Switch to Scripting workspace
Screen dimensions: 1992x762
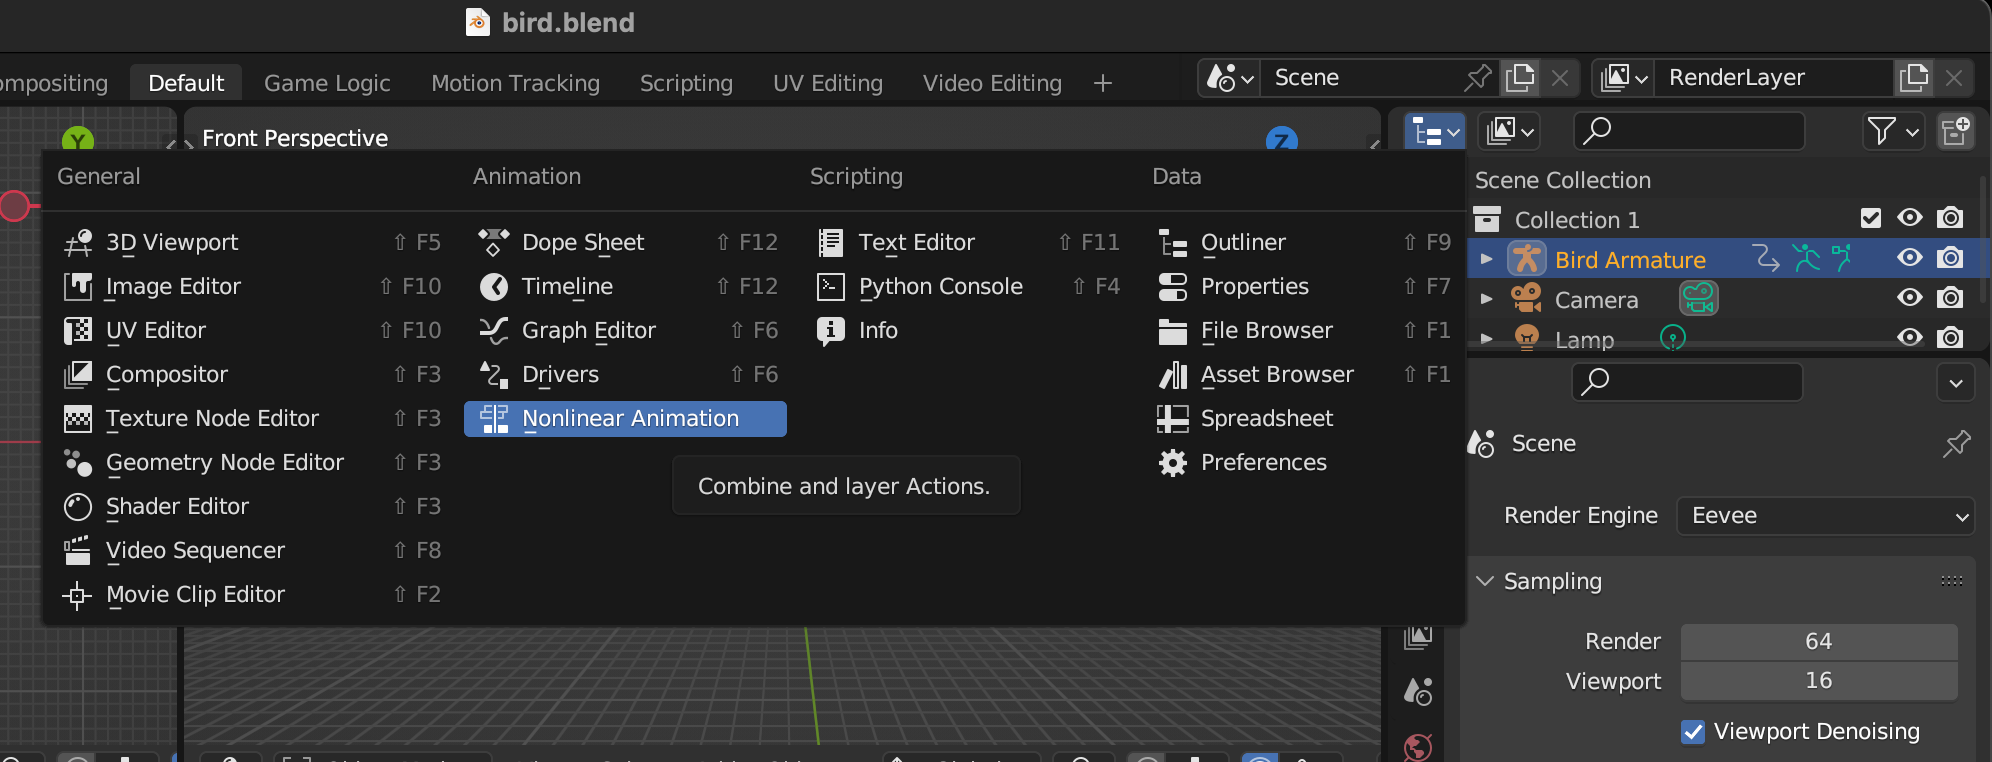pos(686,83)
